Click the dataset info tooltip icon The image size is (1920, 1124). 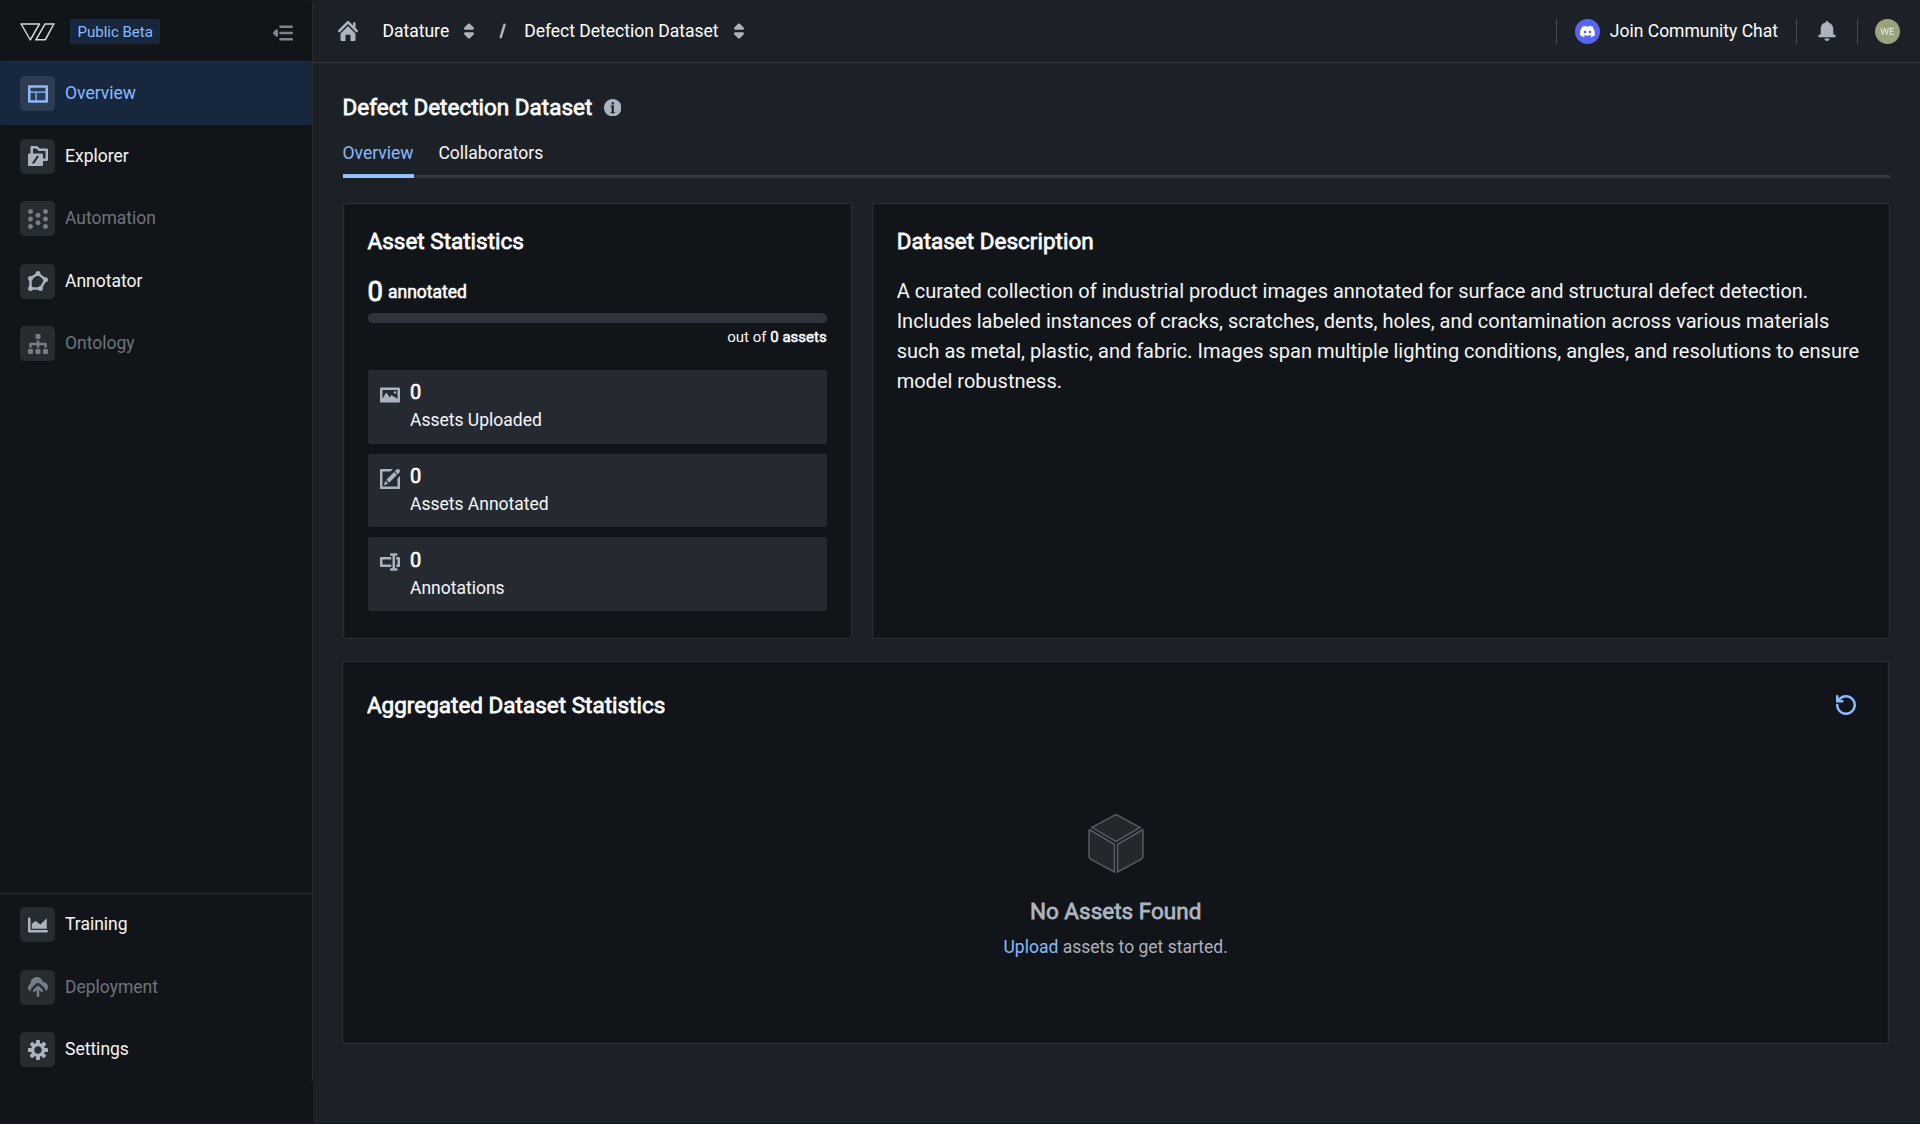[x=612, y=108]
